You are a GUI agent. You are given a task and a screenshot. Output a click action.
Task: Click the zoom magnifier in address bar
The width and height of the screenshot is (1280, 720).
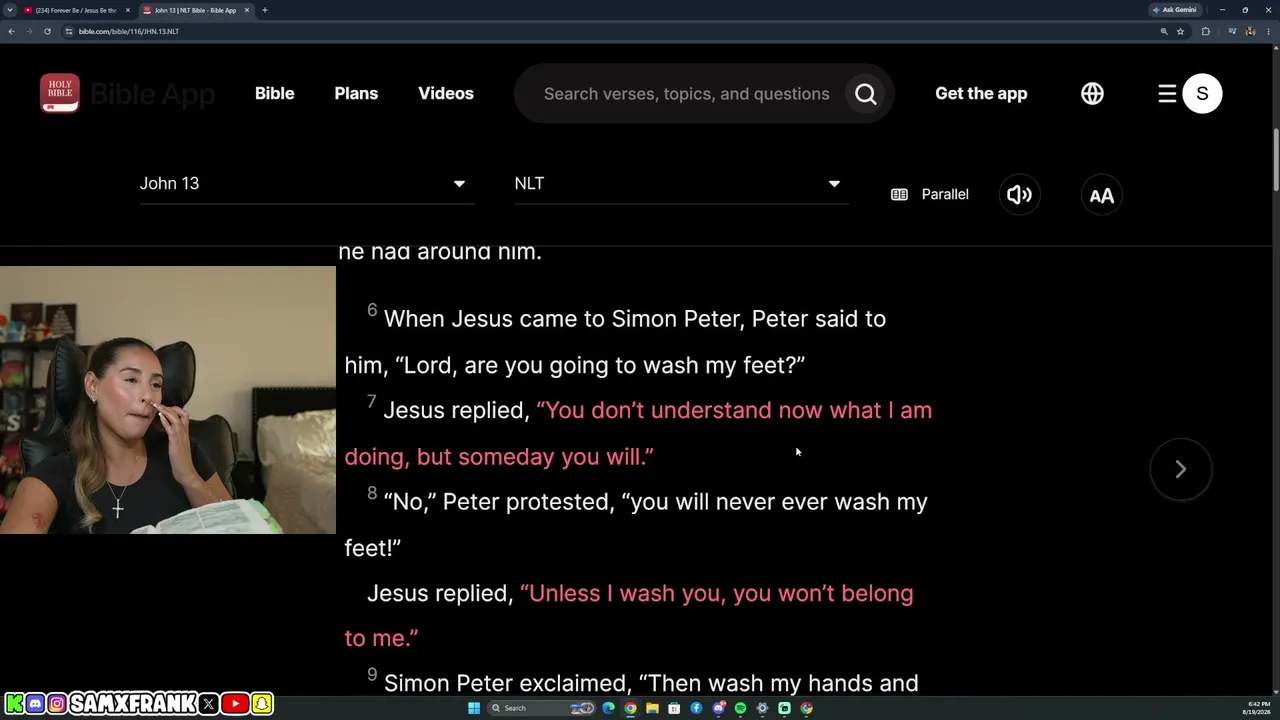coord(1164,31)
